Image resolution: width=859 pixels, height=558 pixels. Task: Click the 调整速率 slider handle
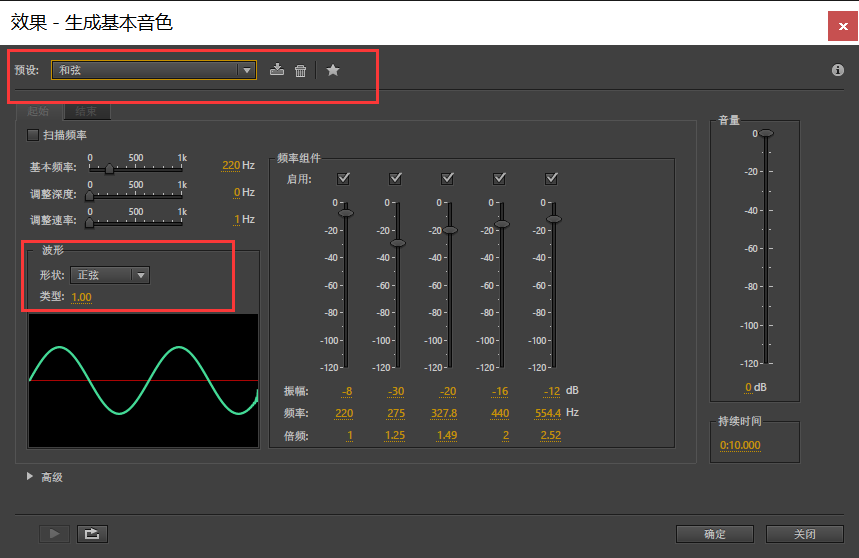(x=89, y=222)
